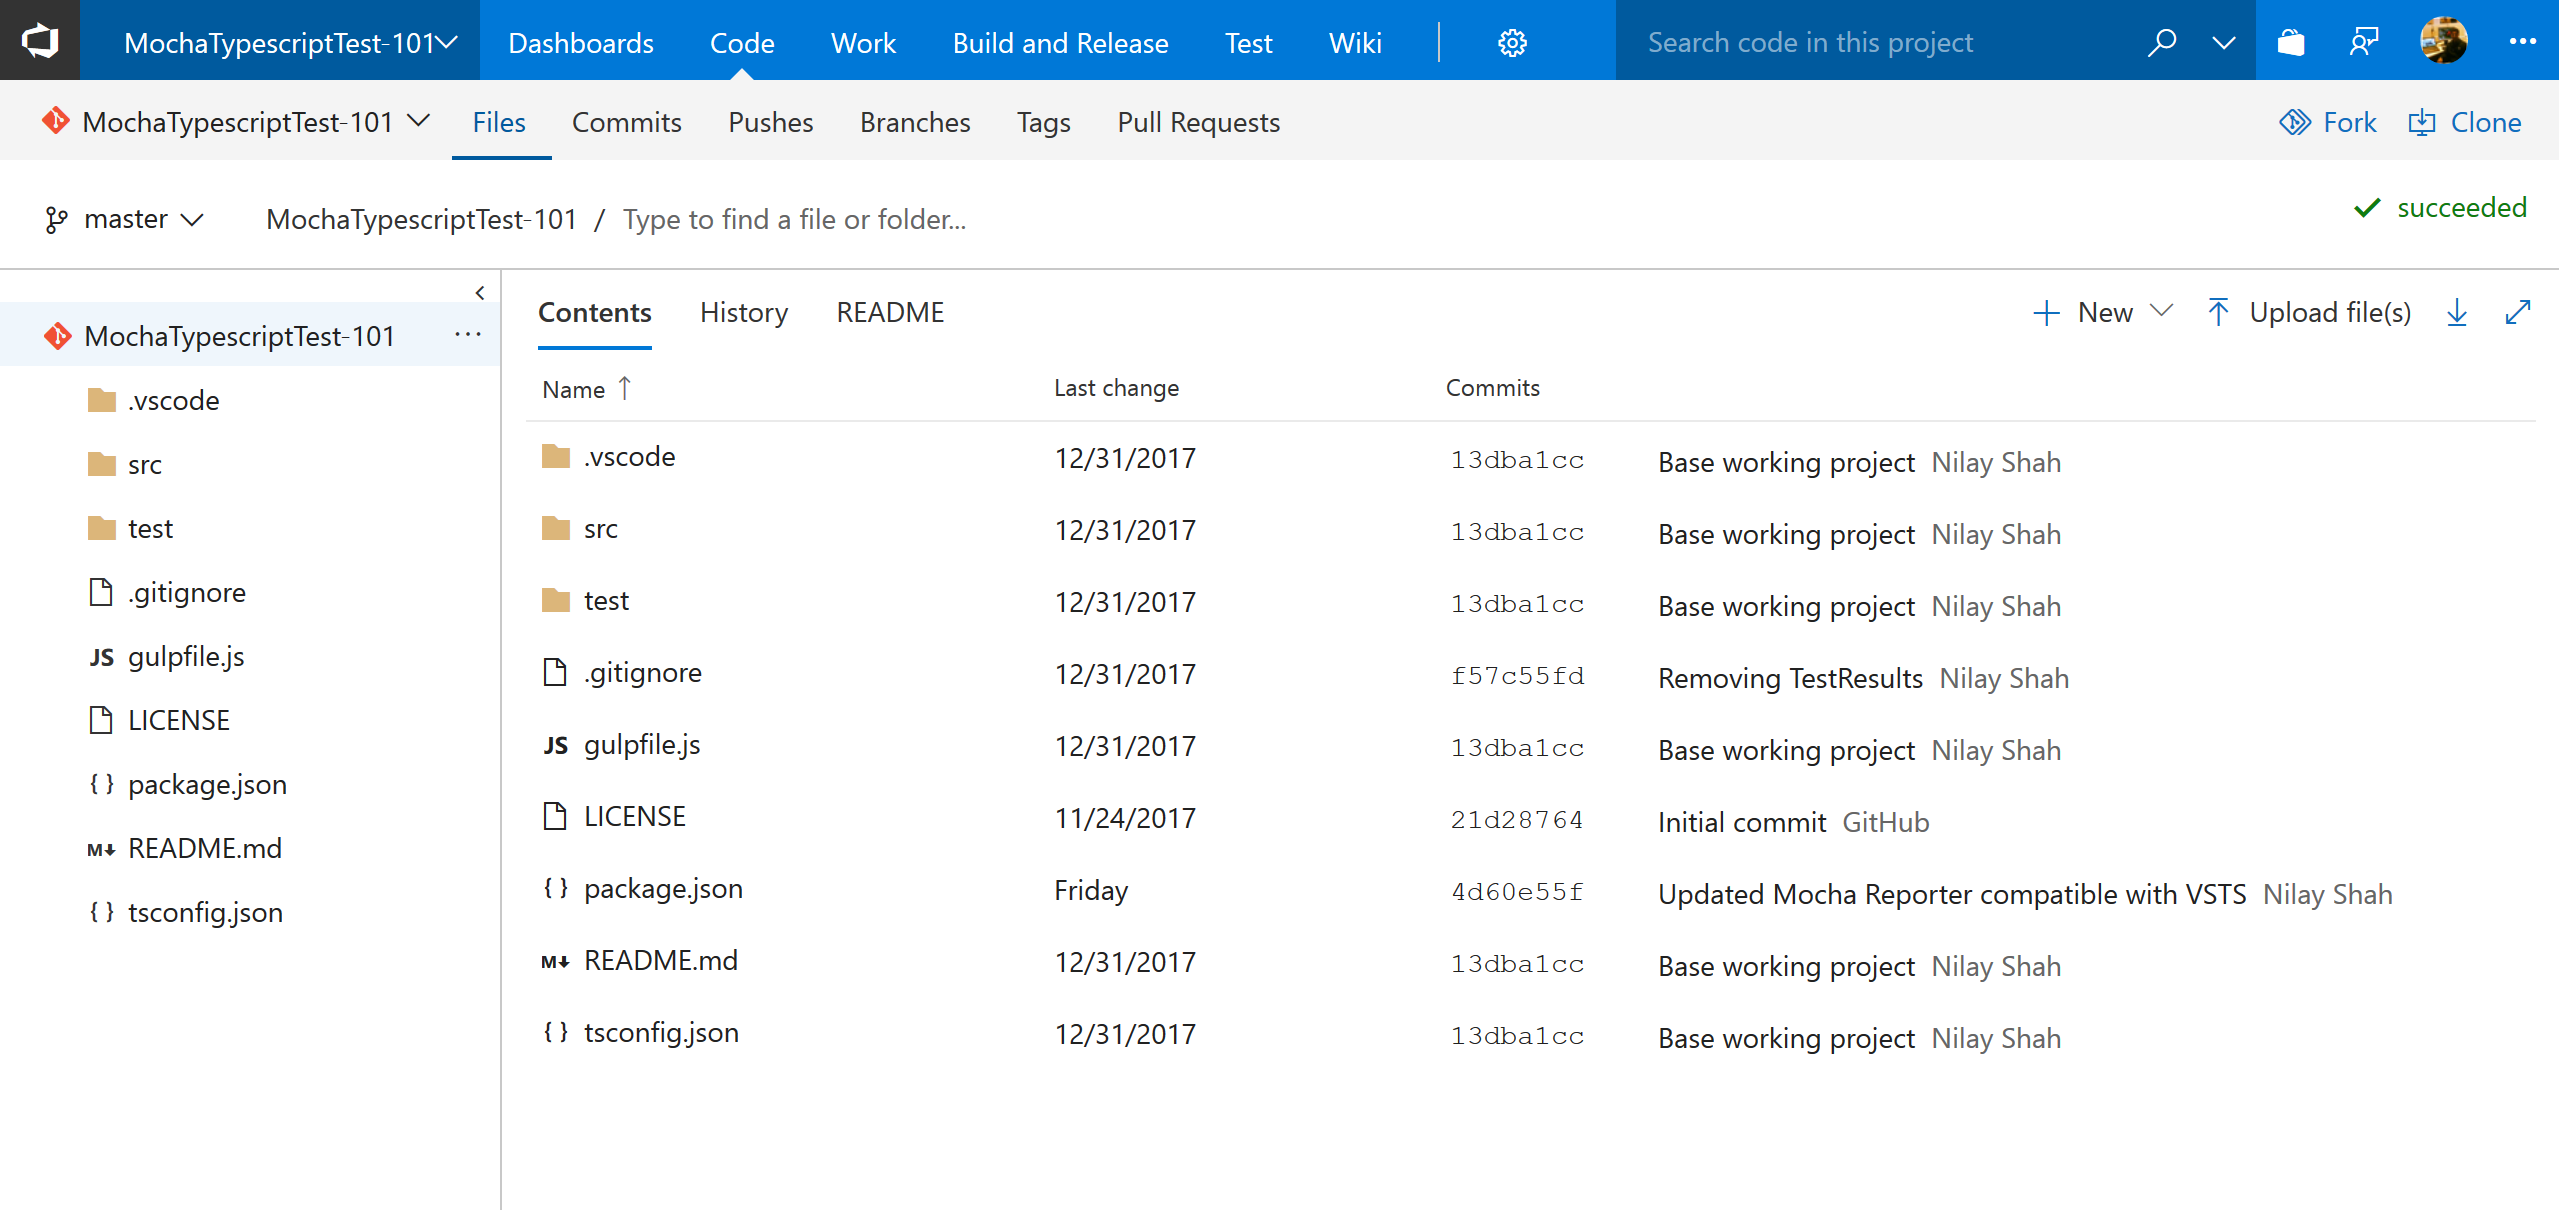2559x1210 pixels.
Task: Click the download as zip icon
Action: (2457, 313)
